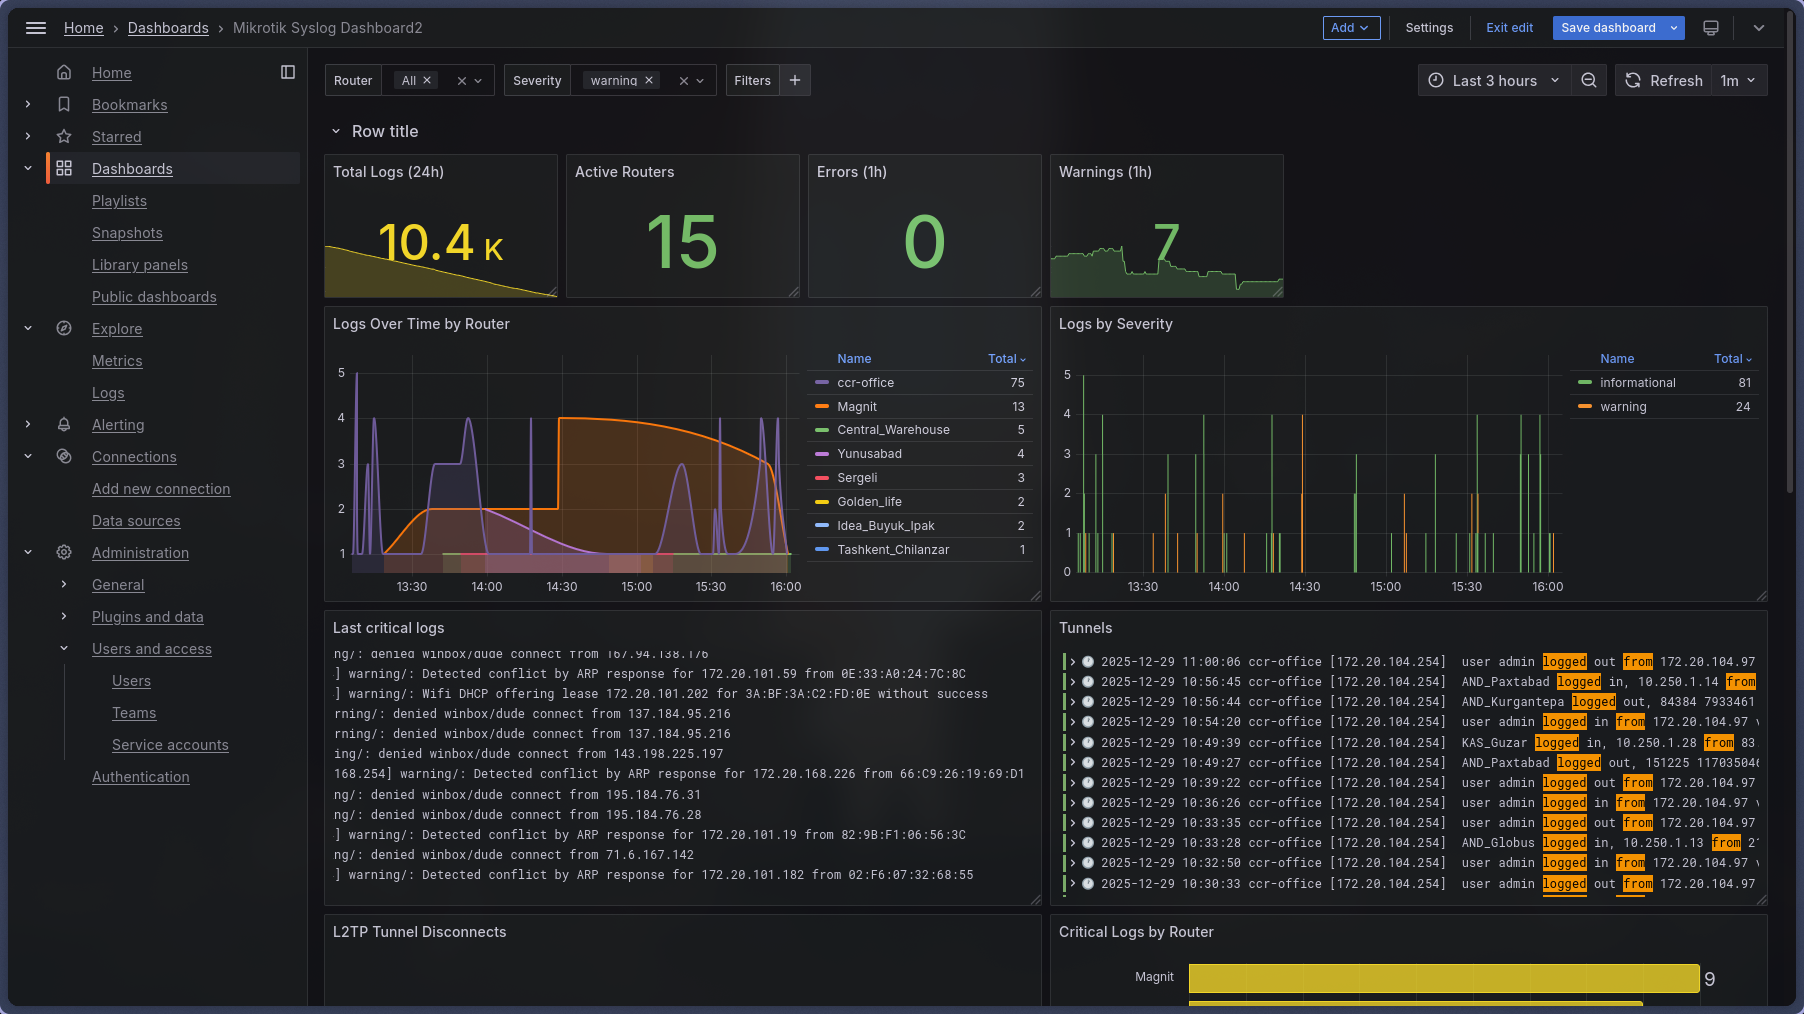Open the Last 3 hours time picker
Viewport: 1804px width, 1014px height.
click(1493, 80)
